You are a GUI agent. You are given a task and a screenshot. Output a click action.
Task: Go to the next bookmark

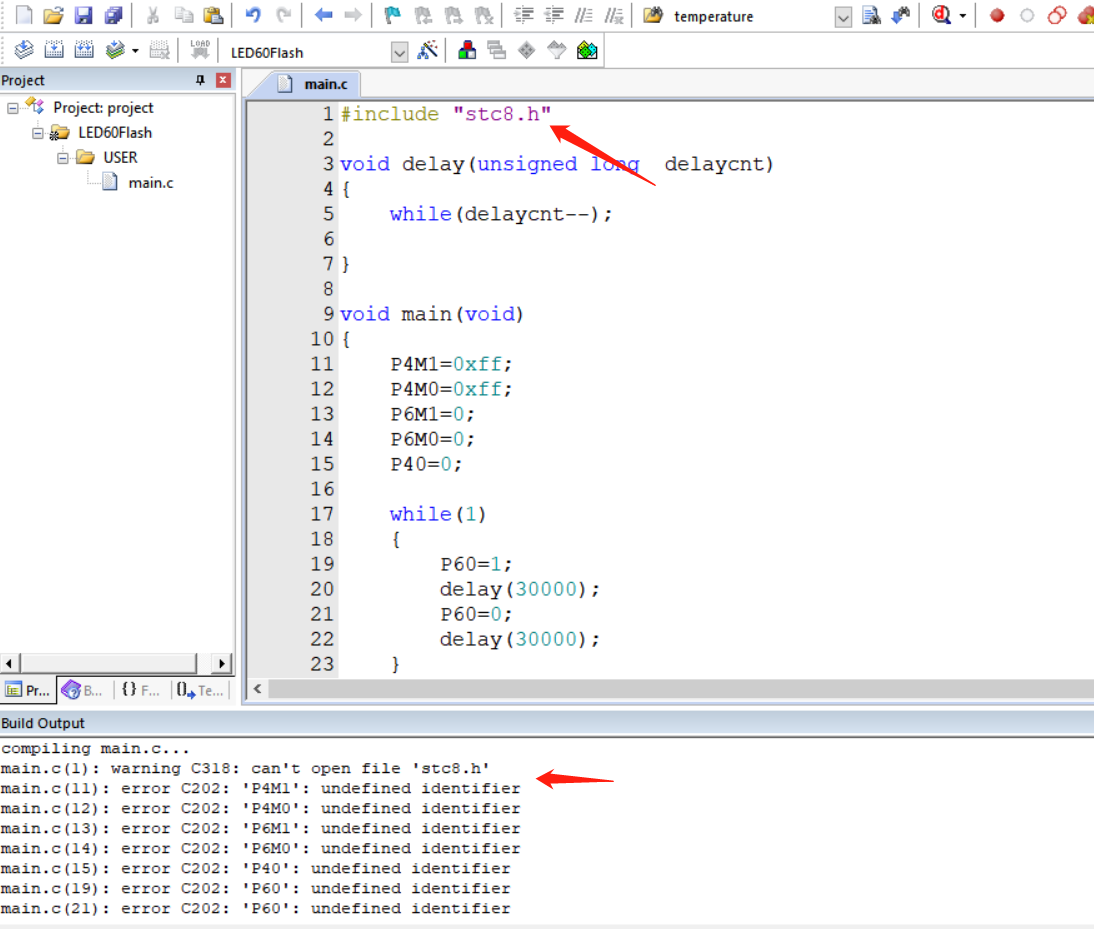coord(453,15)
